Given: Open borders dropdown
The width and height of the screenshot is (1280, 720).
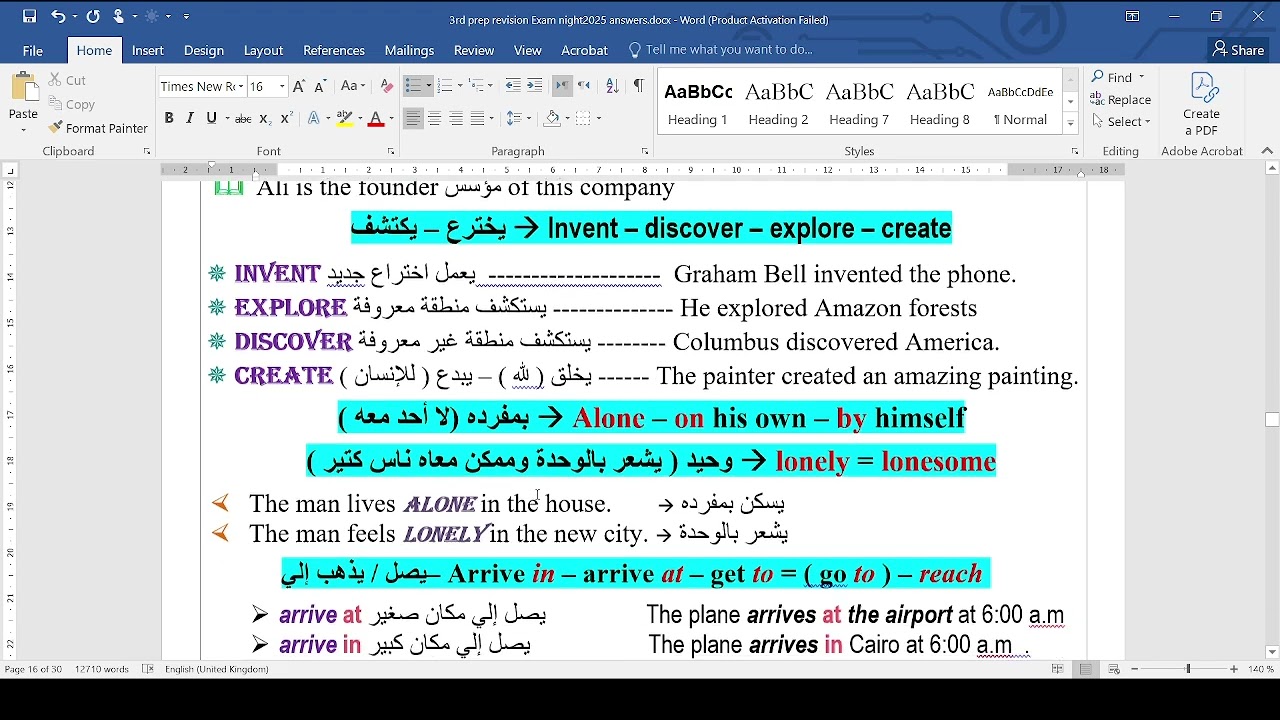Looking at the screenshot, I should [x=598, y=118].
